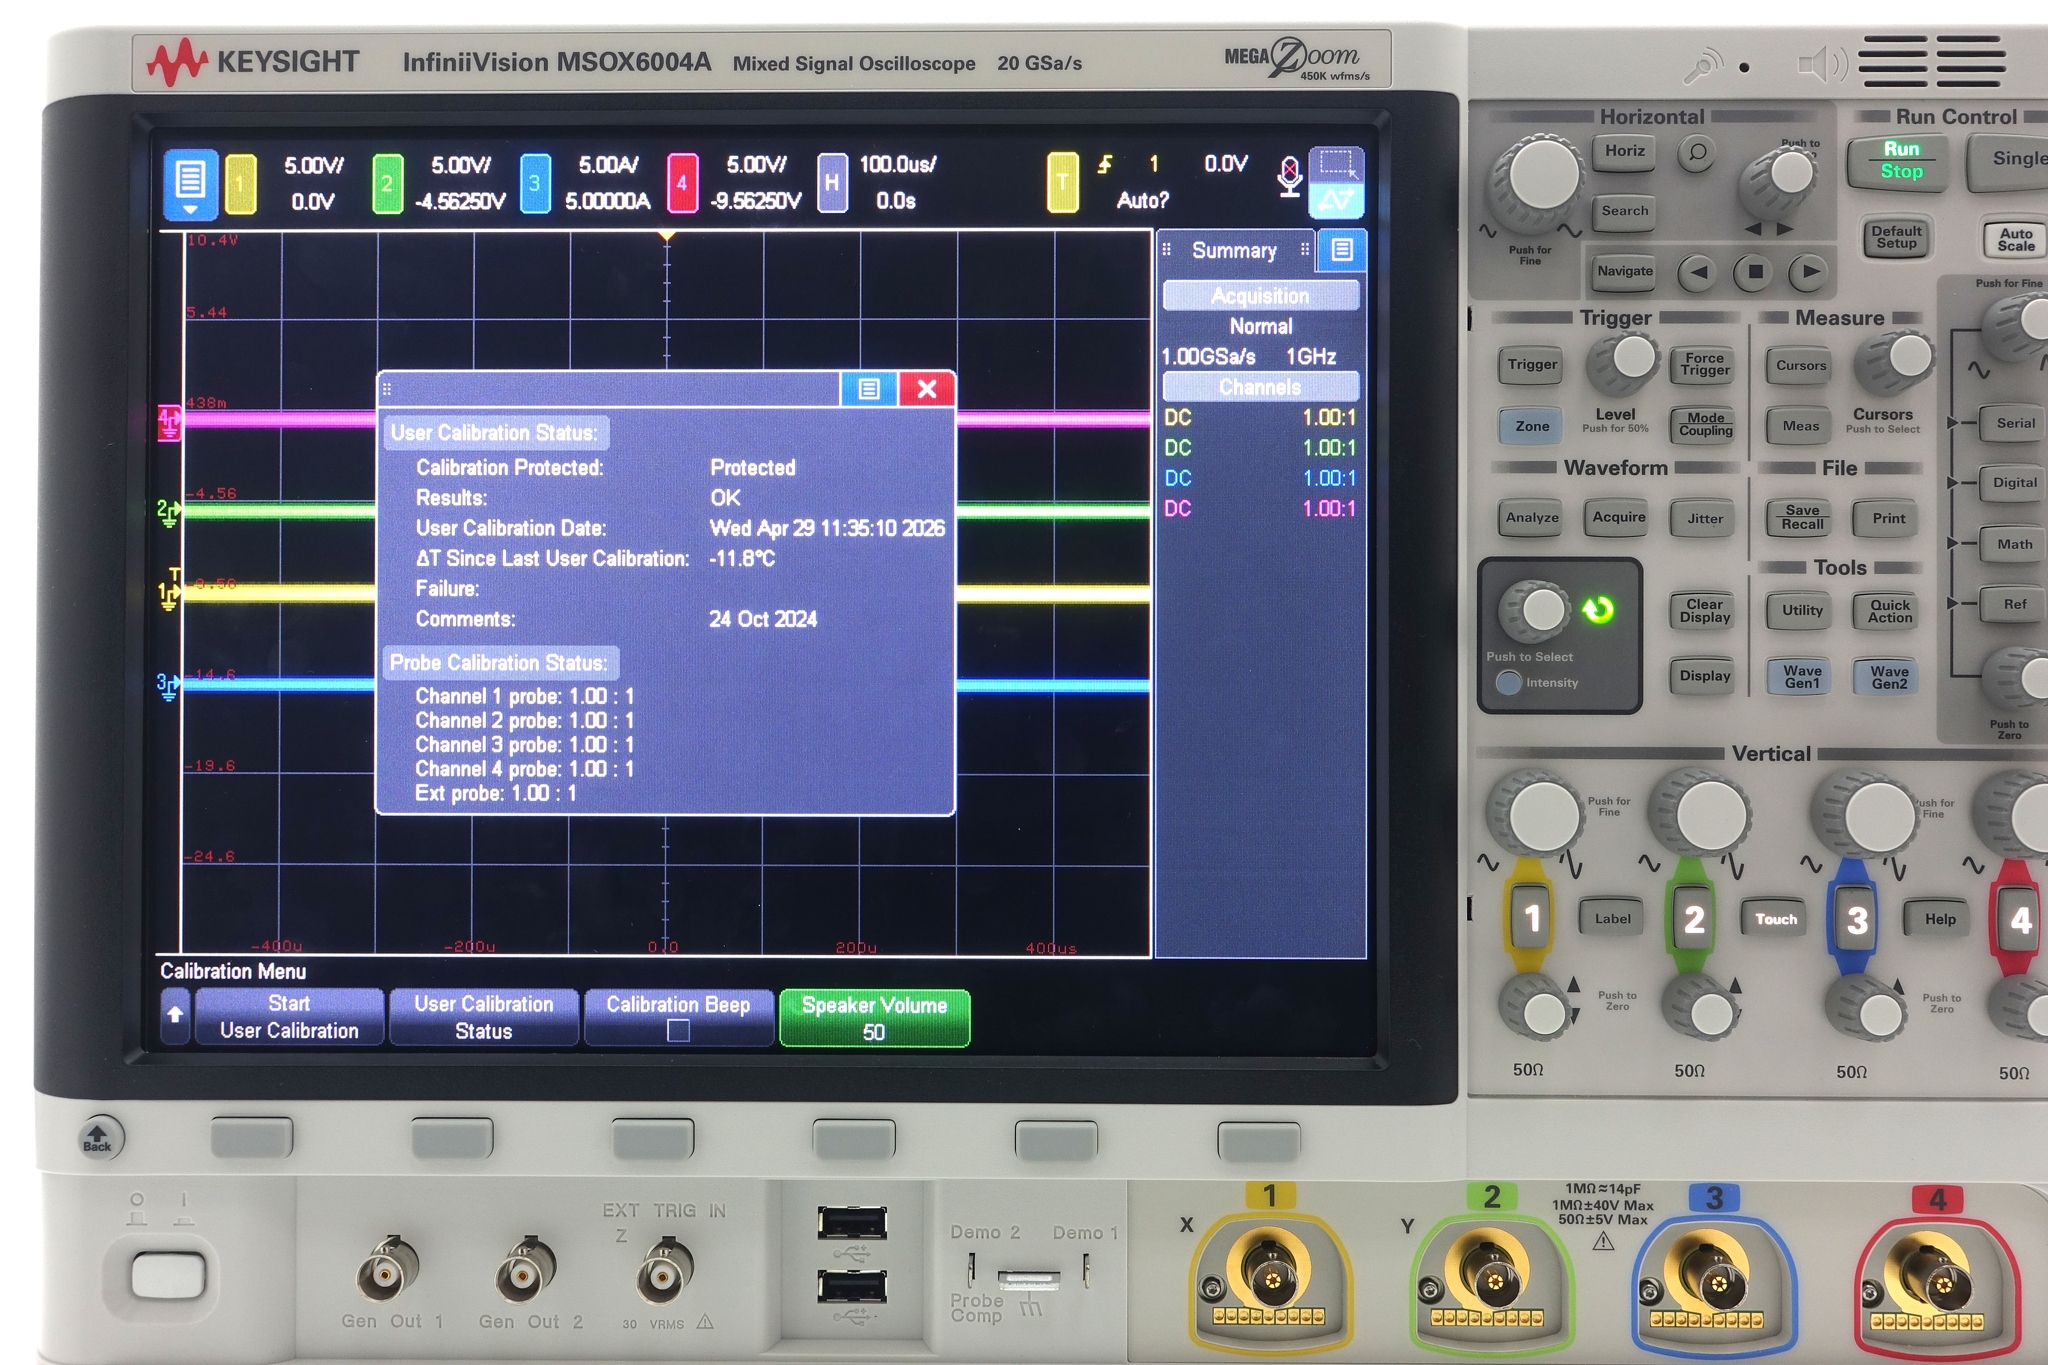The height and width of the screenshot is (1365, 2048).
Task: Push the Navigate stop square button
Action: click(x=1754, y=272)
